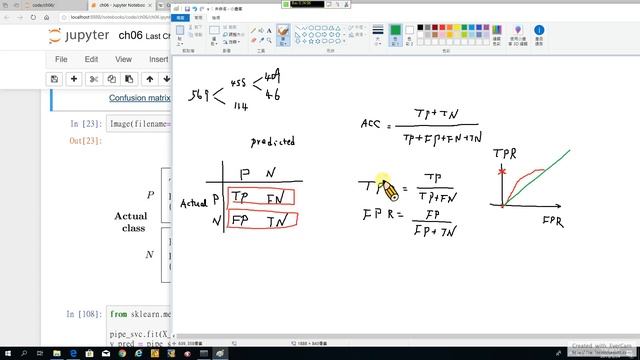
Task: Click Jupyter paste cells below icon
Action: point(129,79)
